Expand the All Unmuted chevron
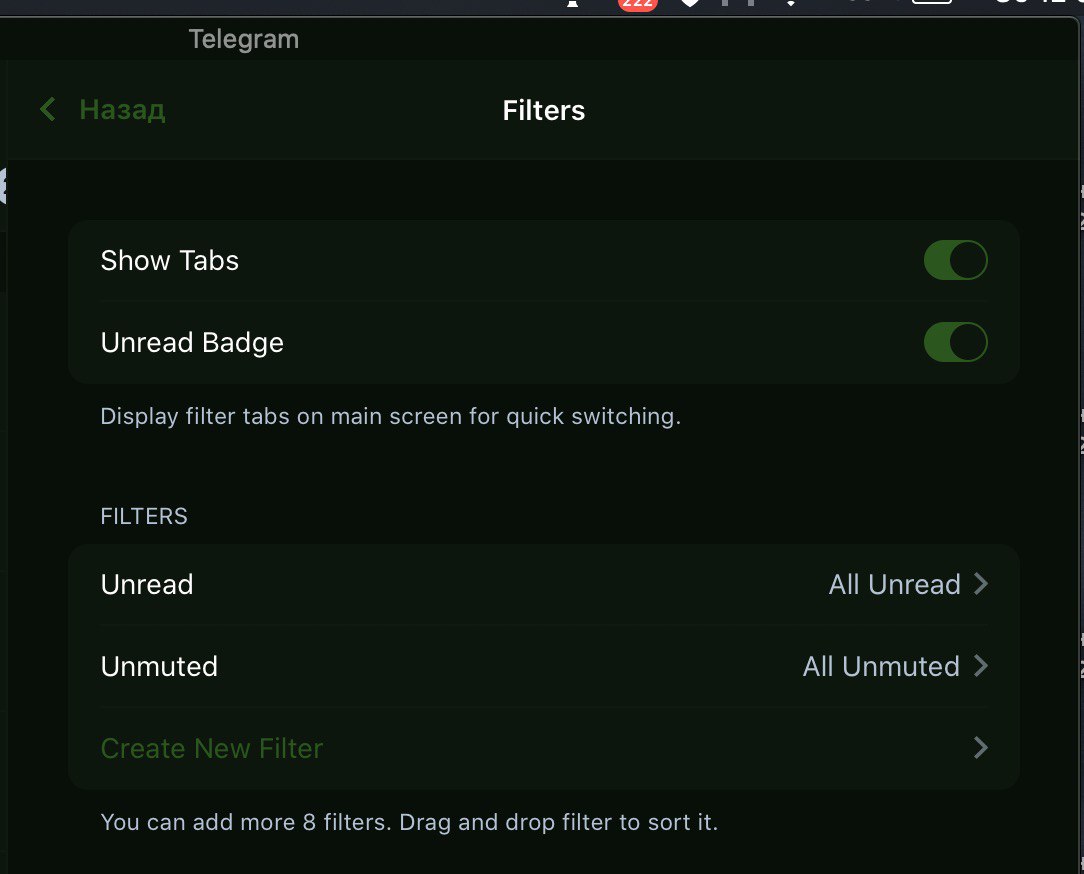 click(980, 666)
